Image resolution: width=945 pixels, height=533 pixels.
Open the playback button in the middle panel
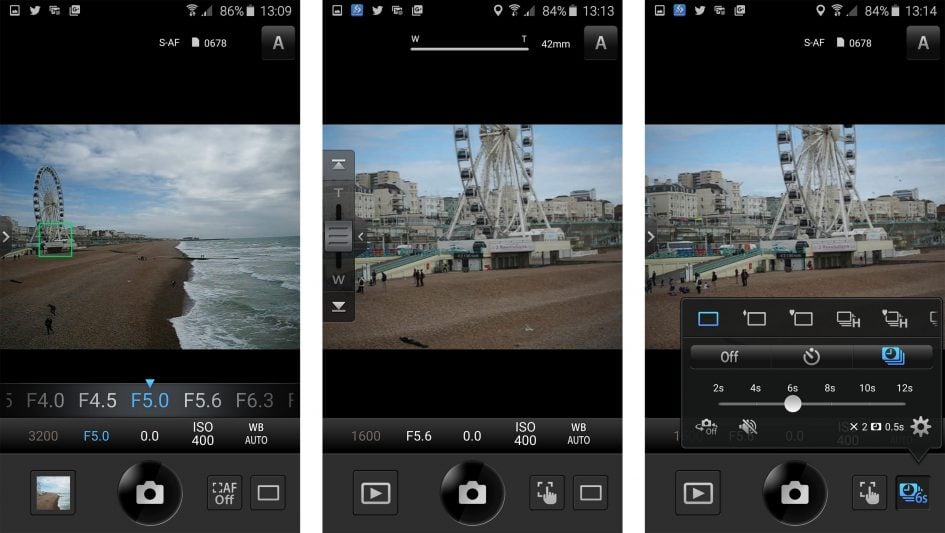point(375,492)
